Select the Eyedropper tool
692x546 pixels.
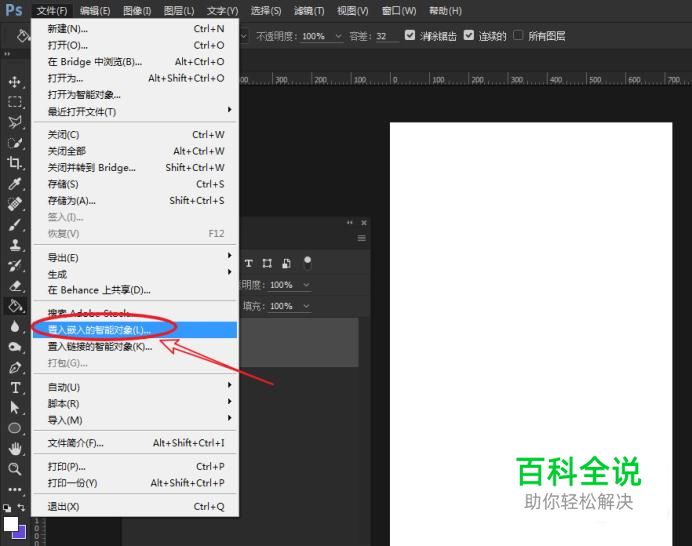pyautogui.click(x=15, y=183)
